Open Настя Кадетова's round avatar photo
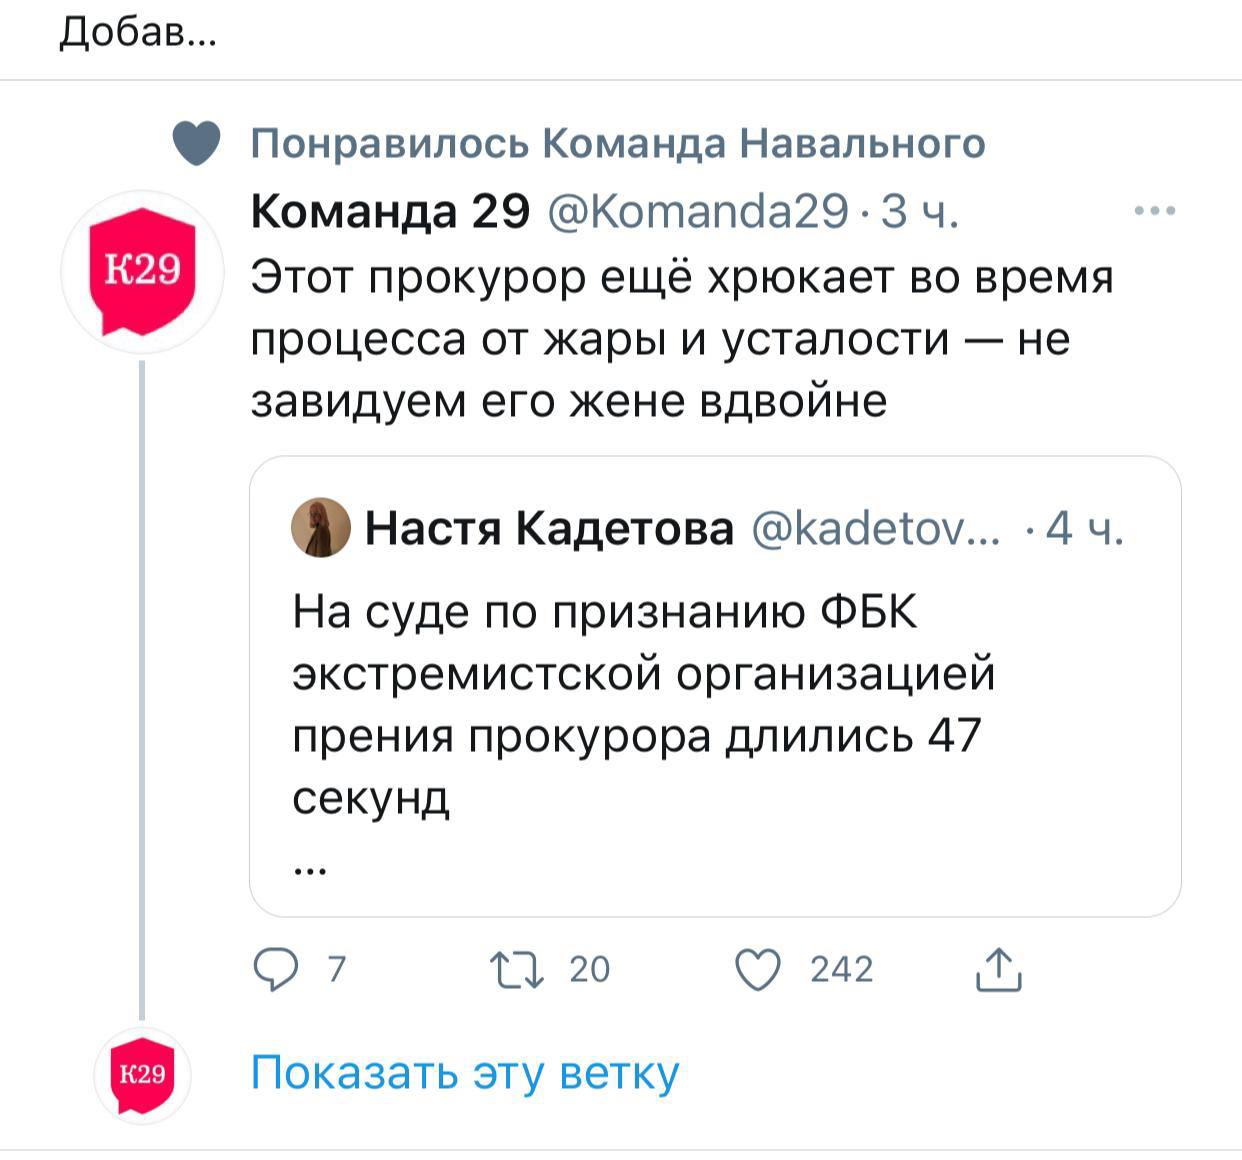 pyautogui.click(x=320, y=527)
